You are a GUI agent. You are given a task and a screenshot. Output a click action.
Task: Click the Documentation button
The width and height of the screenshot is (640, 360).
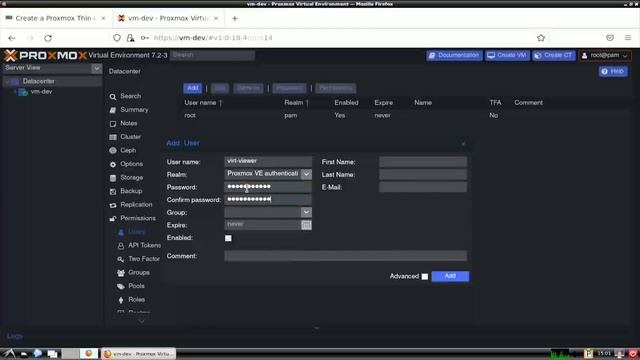[454, 56]
